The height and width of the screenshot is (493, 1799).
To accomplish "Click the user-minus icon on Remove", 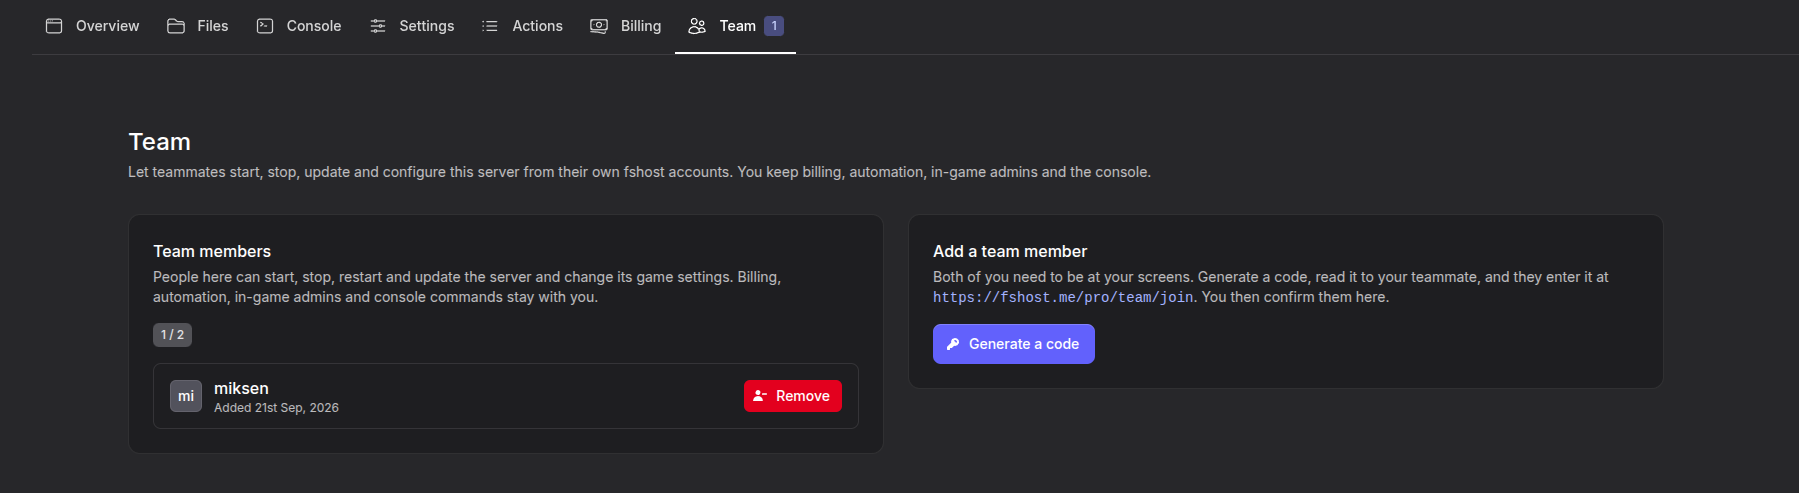I will click(x=760, y=396).
